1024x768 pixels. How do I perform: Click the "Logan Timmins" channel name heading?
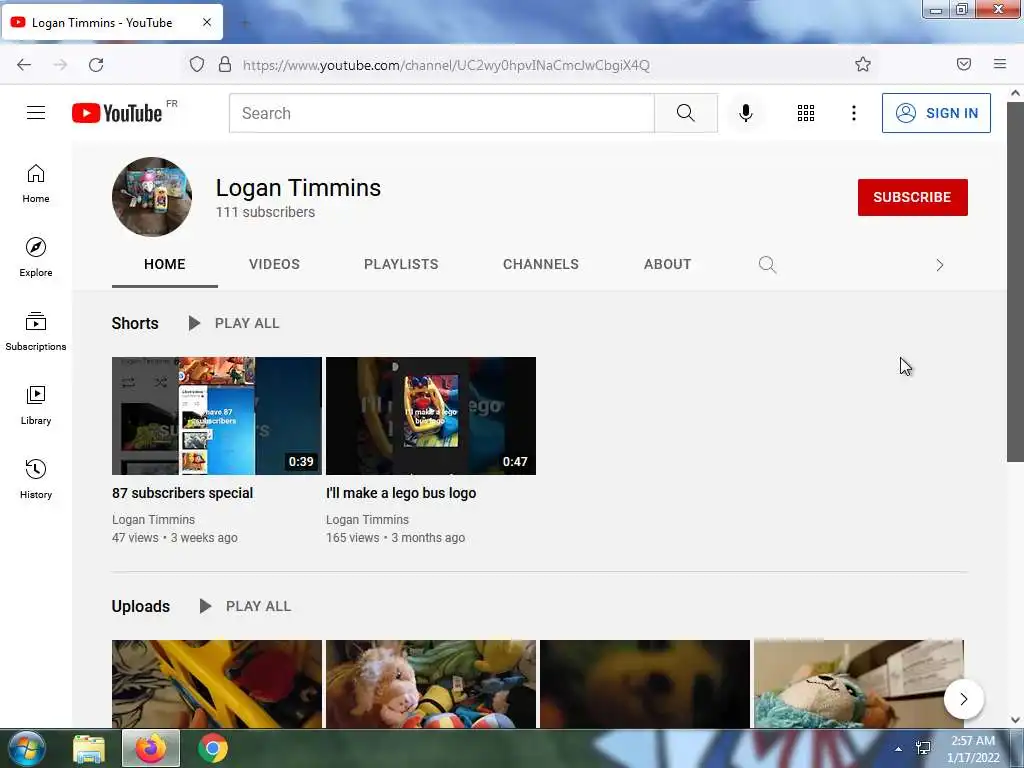pyautogui.click(x=298, y=188)
